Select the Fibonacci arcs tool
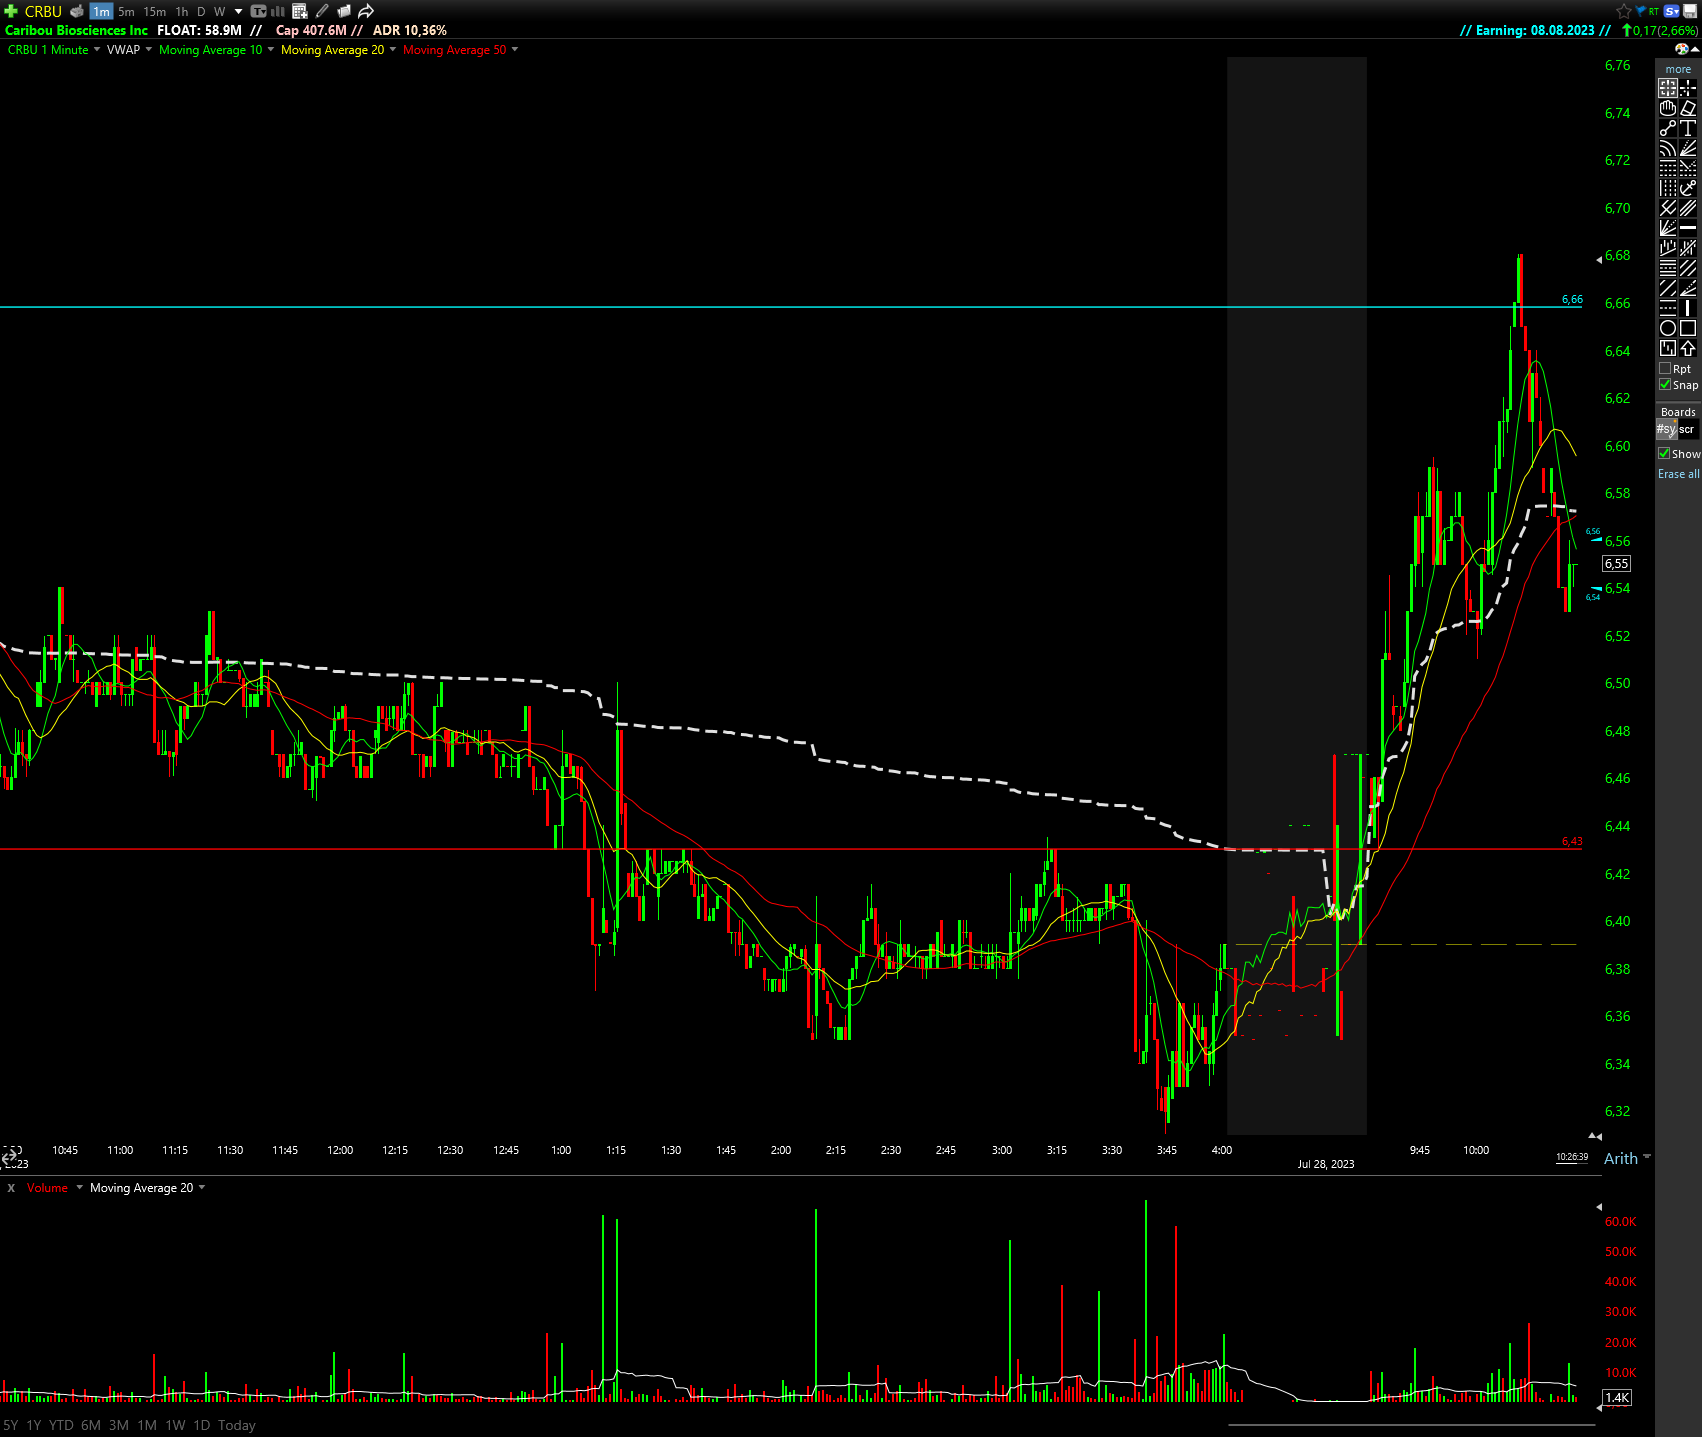 coord(1667,148)
